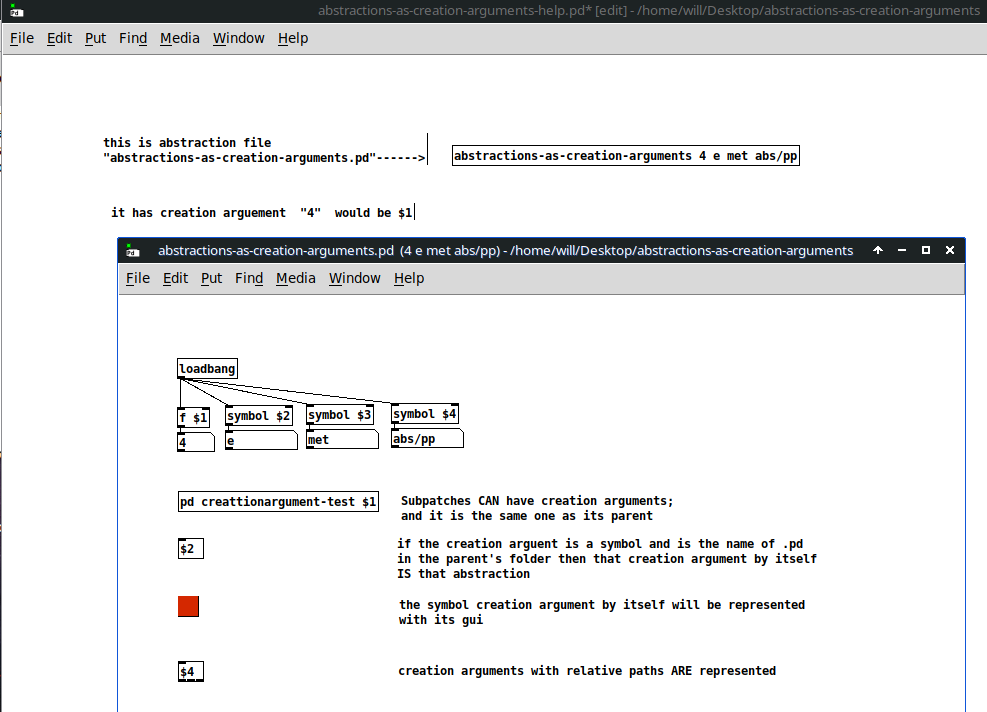
Task: Click the loadbang object
Action: [206, 368]
